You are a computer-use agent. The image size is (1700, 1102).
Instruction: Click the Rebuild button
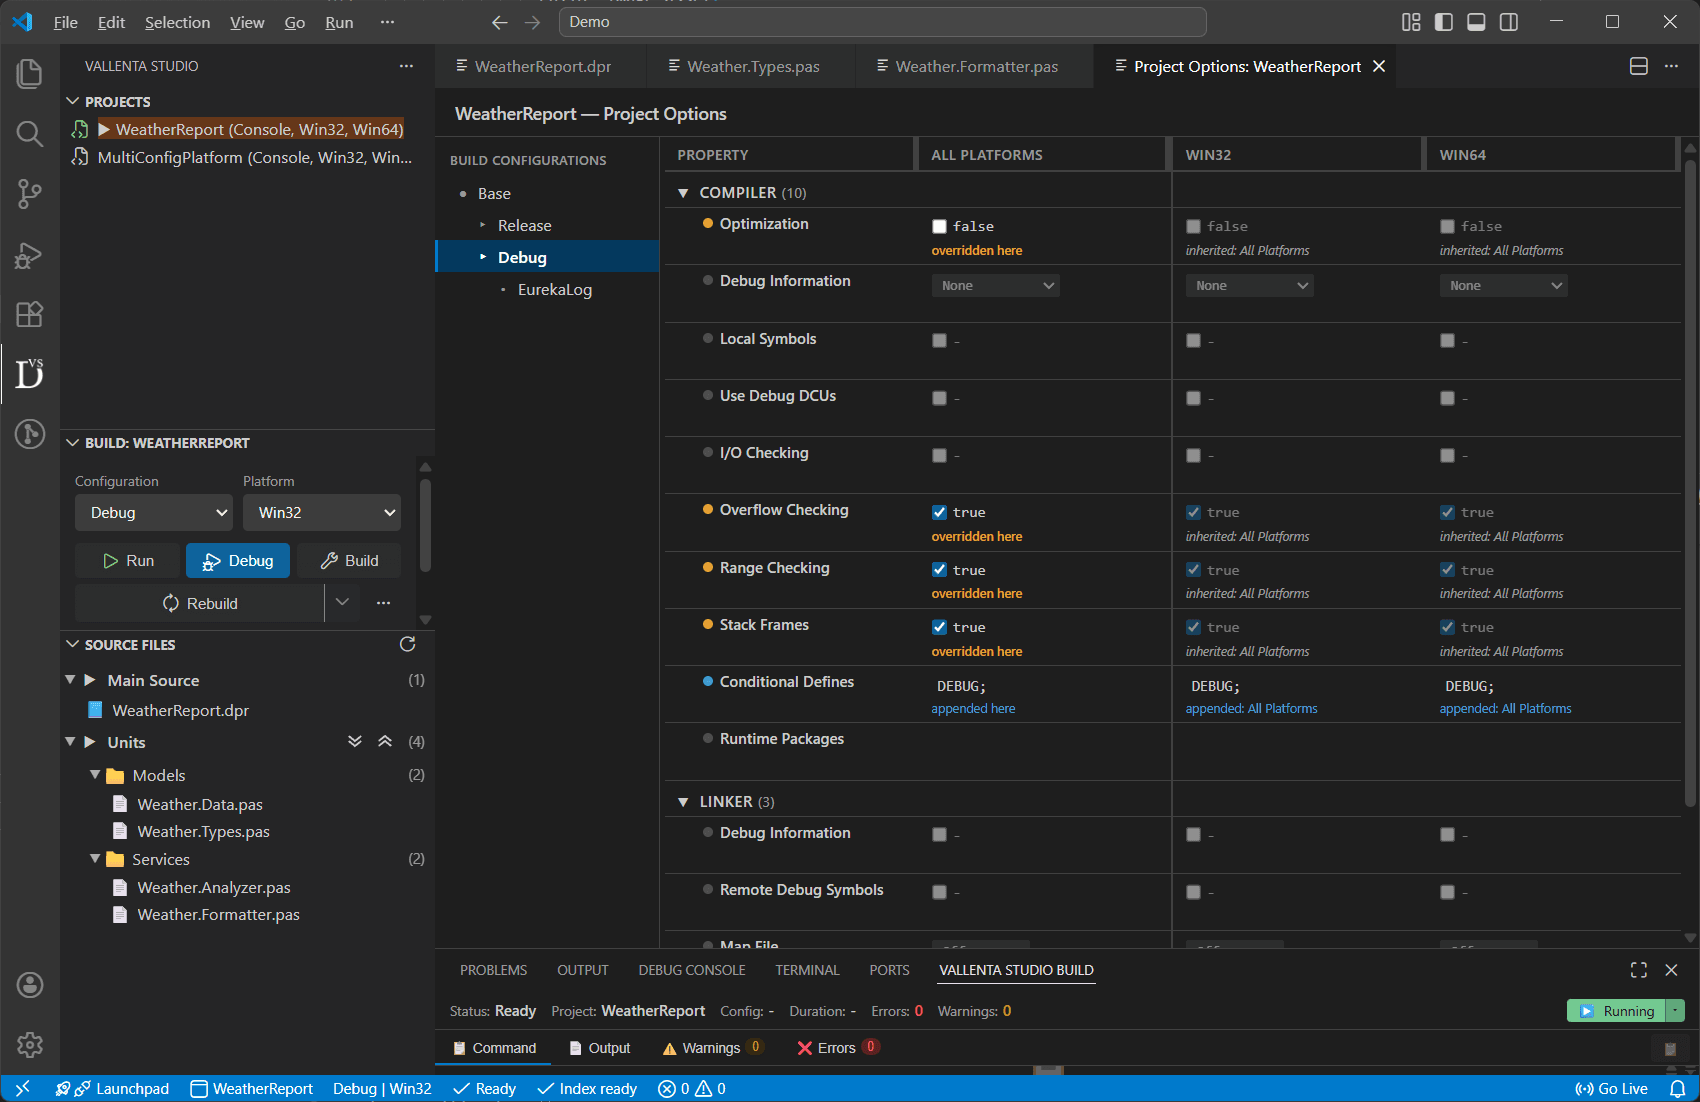199,603
